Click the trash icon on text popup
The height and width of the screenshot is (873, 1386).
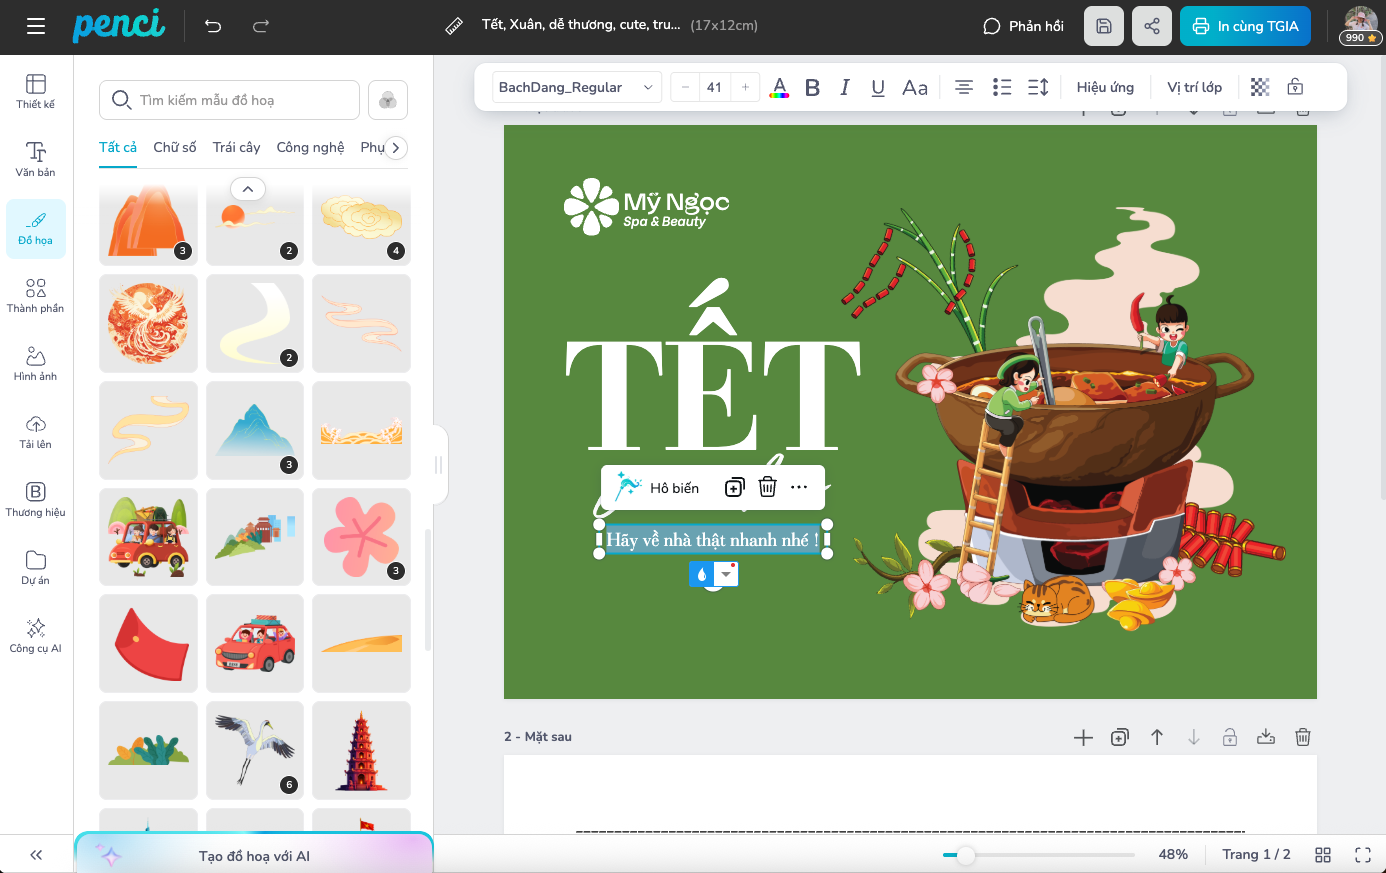point(767,487)
